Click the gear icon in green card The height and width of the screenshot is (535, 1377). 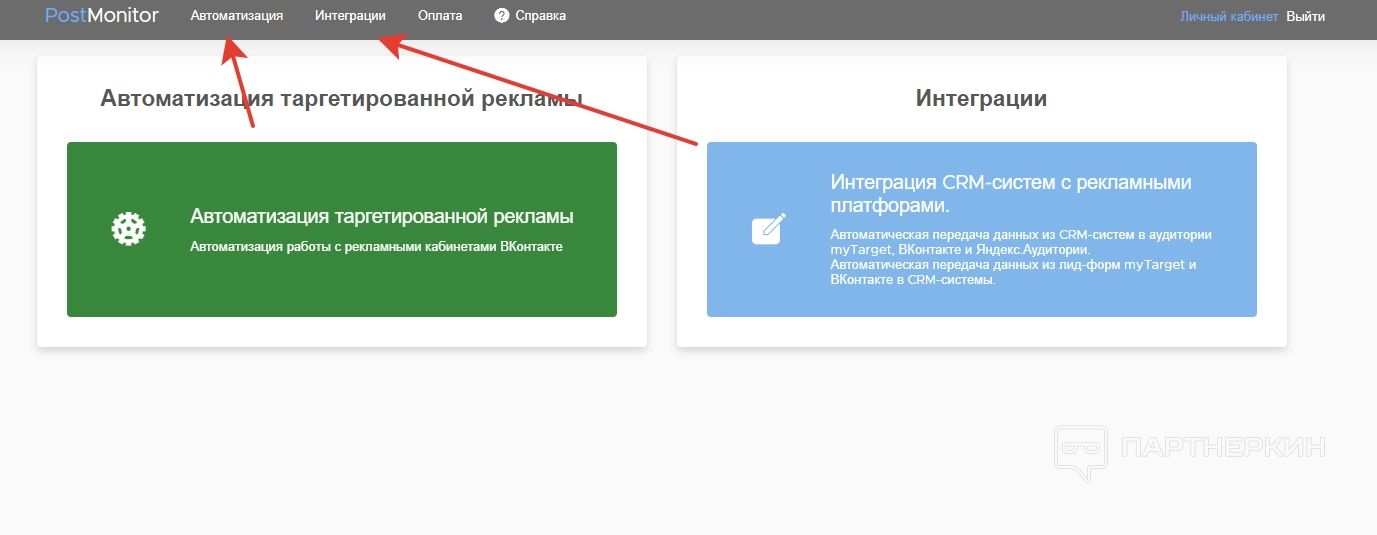(128, 229)
